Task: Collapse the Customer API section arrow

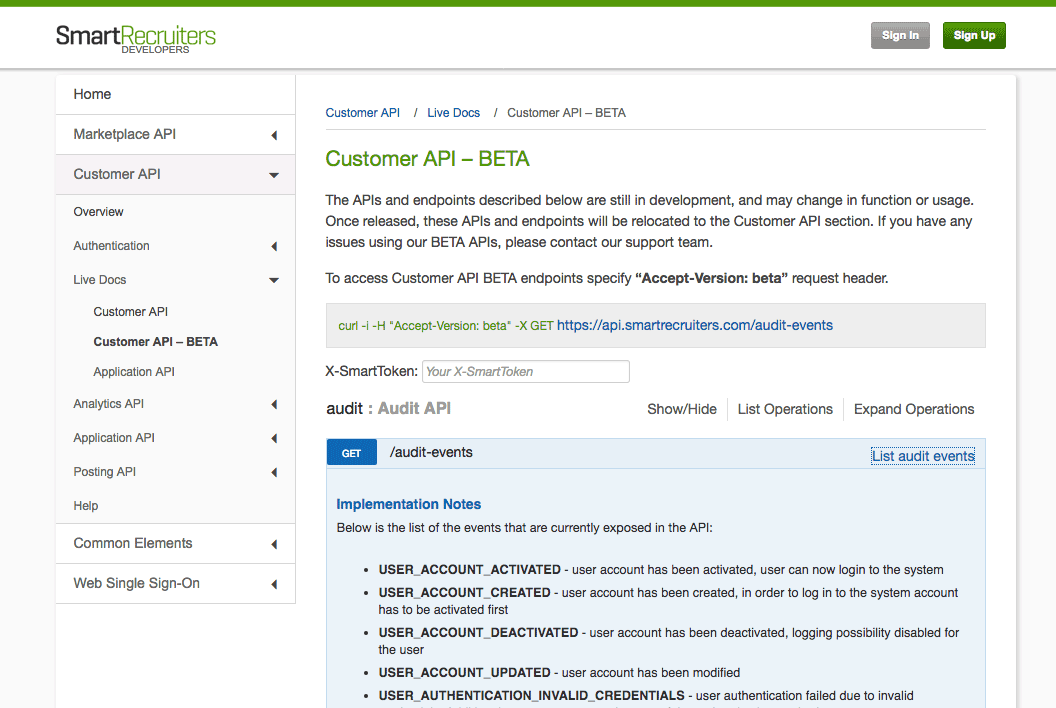Action: 273,175
